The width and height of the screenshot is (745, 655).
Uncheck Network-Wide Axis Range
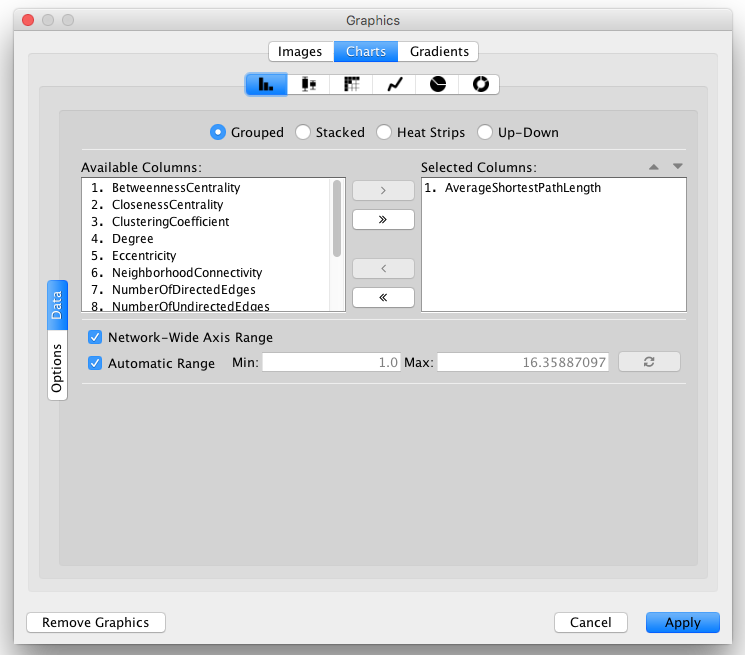pos(95,338)
